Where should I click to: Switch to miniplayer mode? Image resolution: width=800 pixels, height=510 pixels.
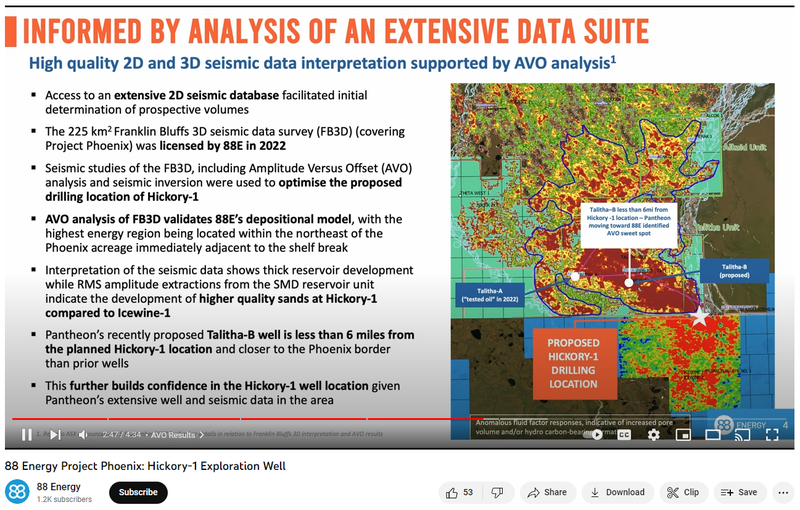pos(683,435)
